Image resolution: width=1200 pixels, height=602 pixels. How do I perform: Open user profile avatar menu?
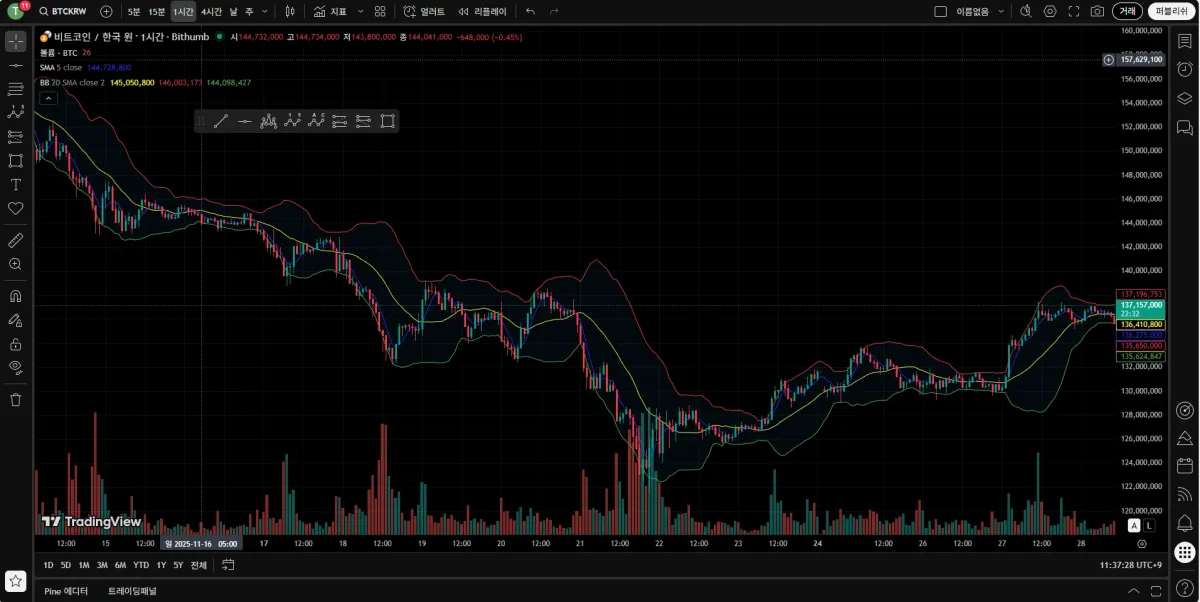click(17, 11)
